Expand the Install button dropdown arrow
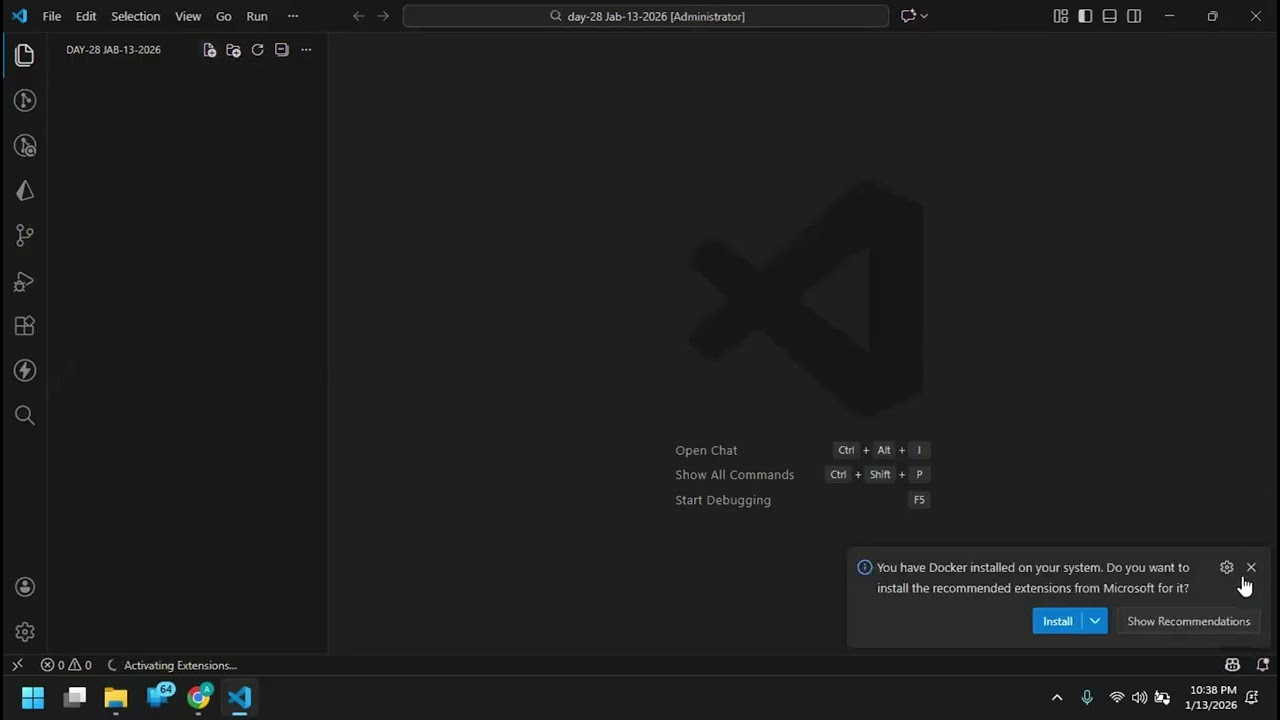1280x720 pixels. pos(1095,621)
